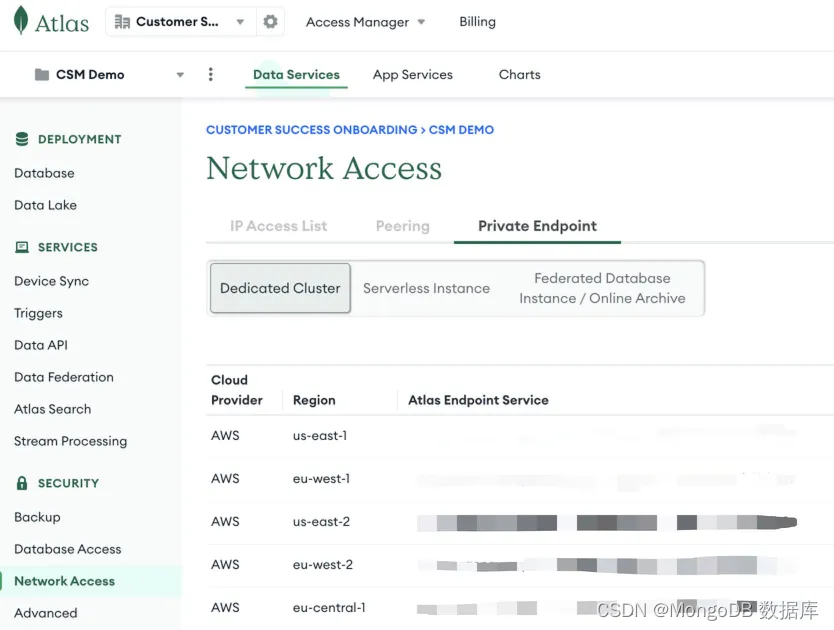Image resolution: width=834 pixels, height=630 pixels.
Task: Open Device Sync in sidebar
Action: coord(52,281)
